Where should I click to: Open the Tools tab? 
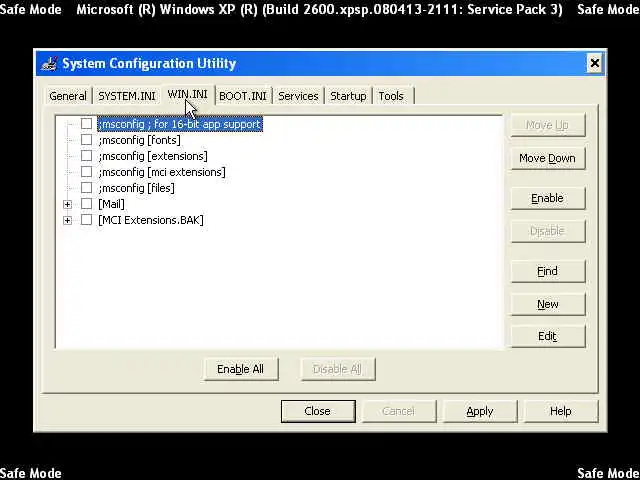391,96
